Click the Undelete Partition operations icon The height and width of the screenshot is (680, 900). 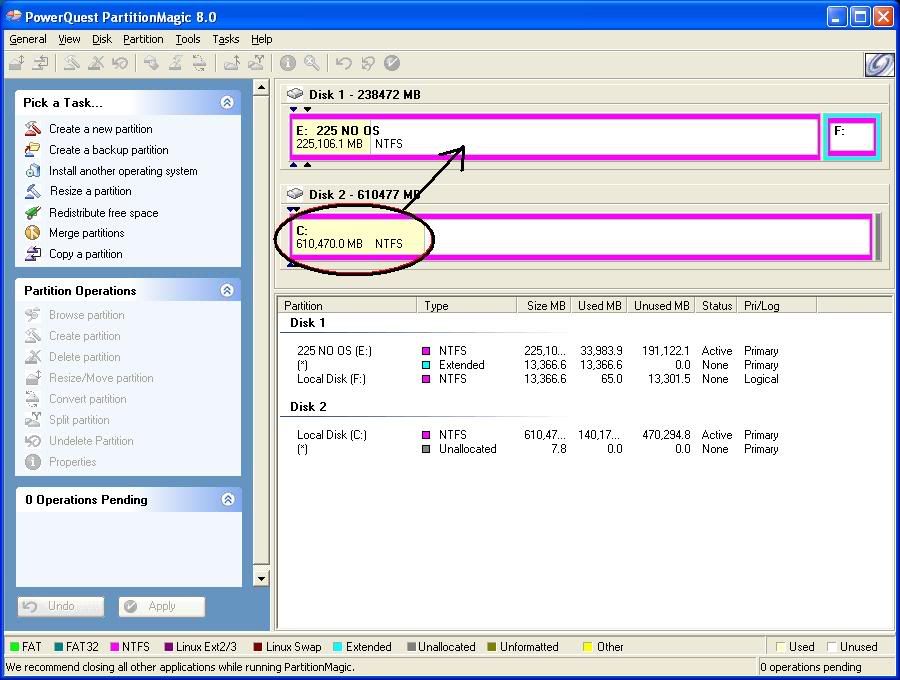(33, 441)
